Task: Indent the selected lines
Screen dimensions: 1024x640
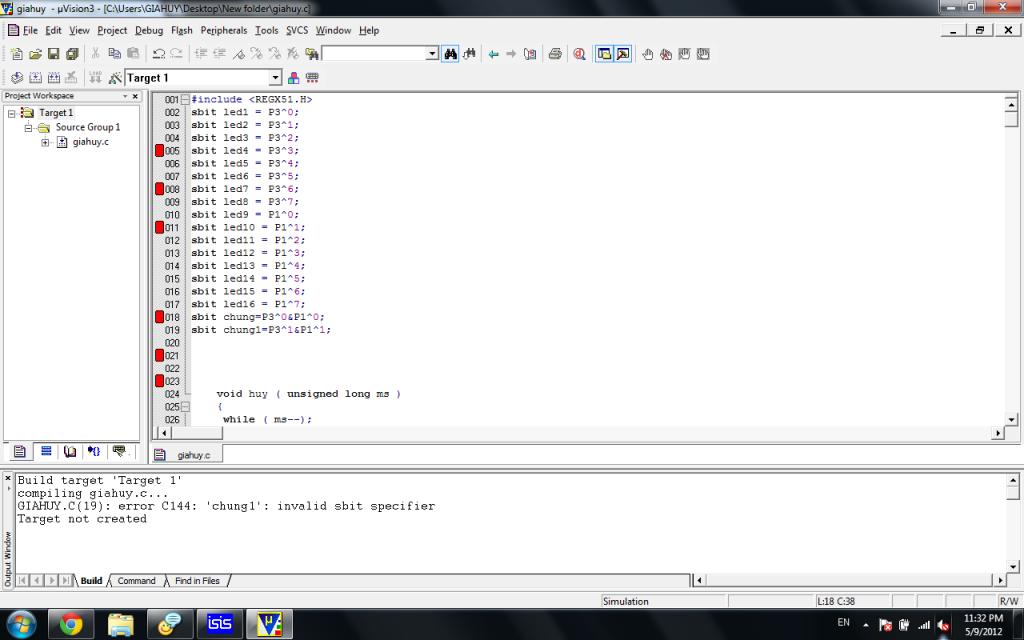Action: [x=201, y=54]
